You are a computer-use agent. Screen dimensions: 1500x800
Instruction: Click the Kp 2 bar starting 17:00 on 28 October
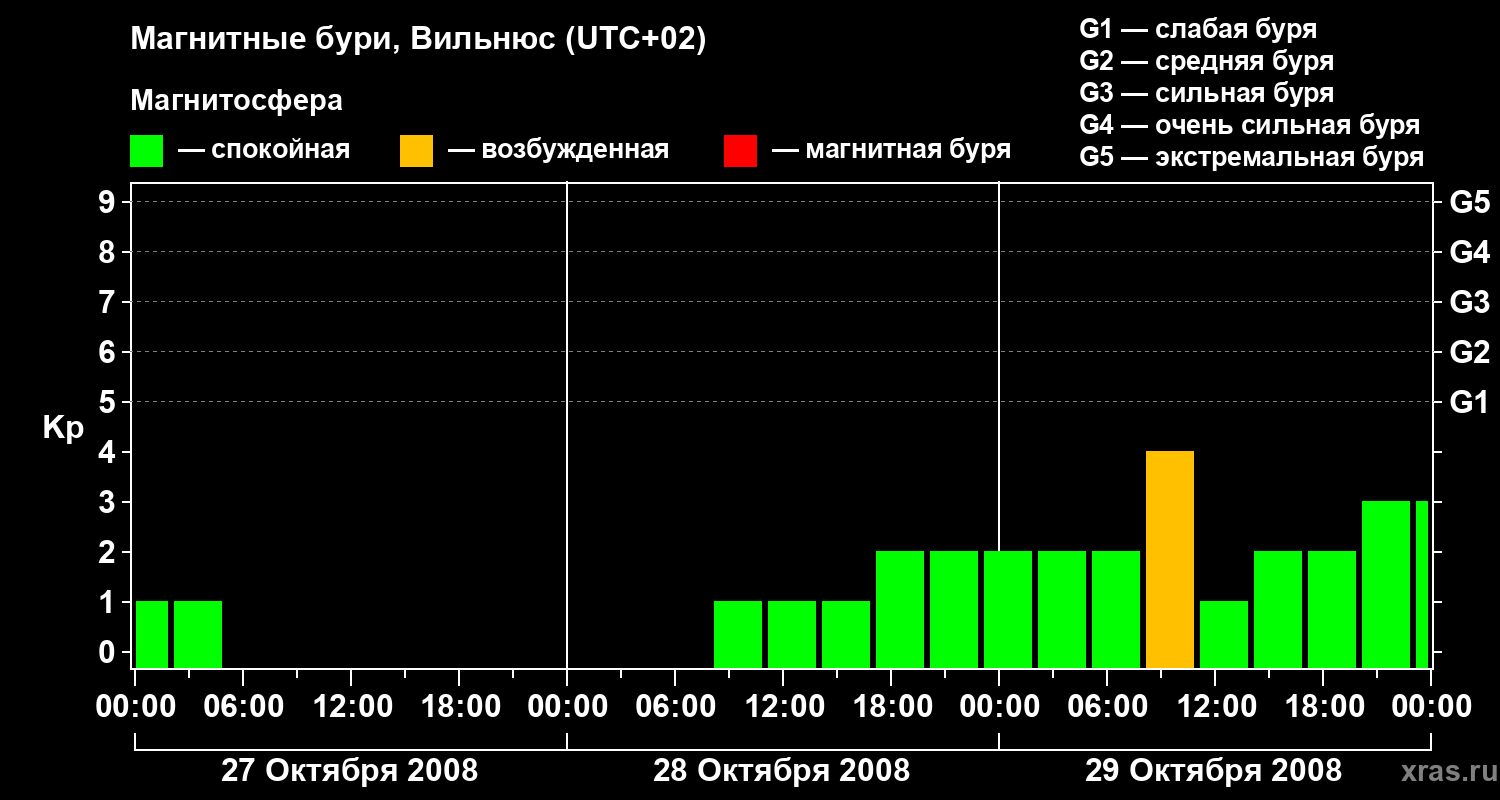900,610
